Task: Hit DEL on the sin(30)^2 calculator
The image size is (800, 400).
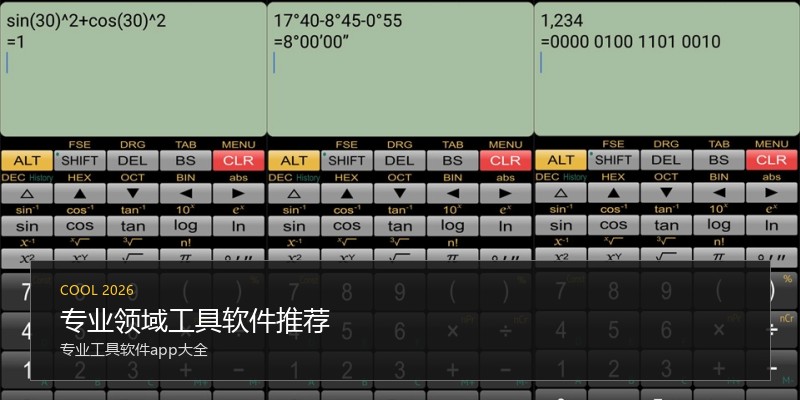Action: pos(133,161)
